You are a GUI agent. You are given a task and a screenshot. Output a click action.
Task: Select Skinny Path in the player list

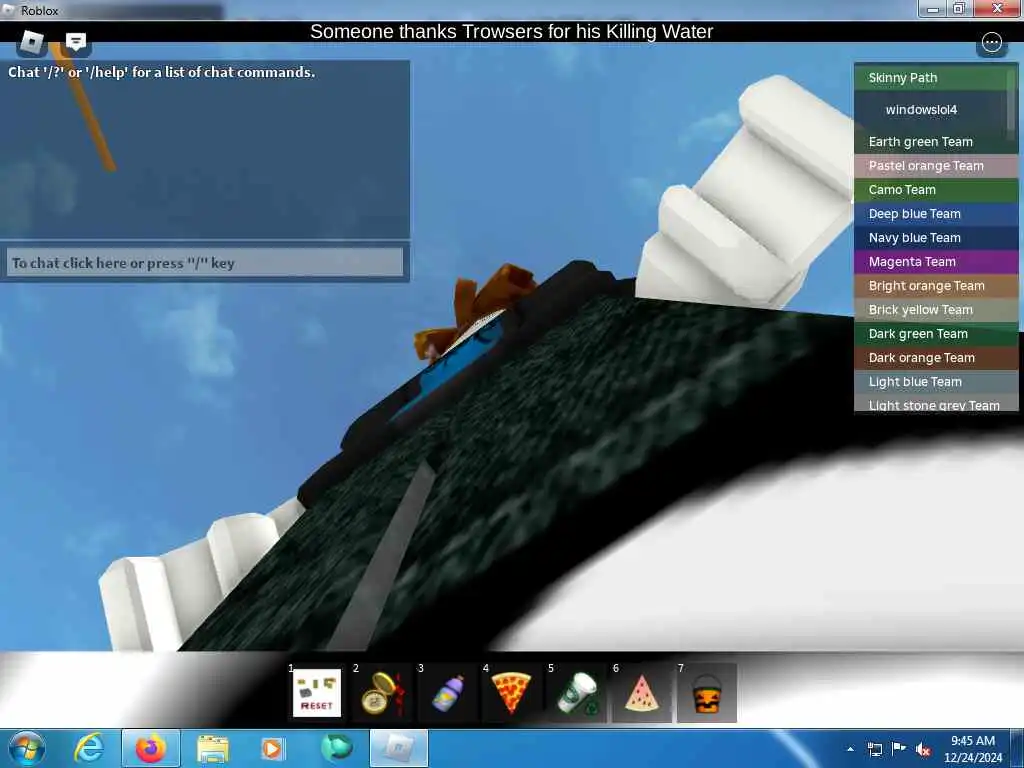931,78
